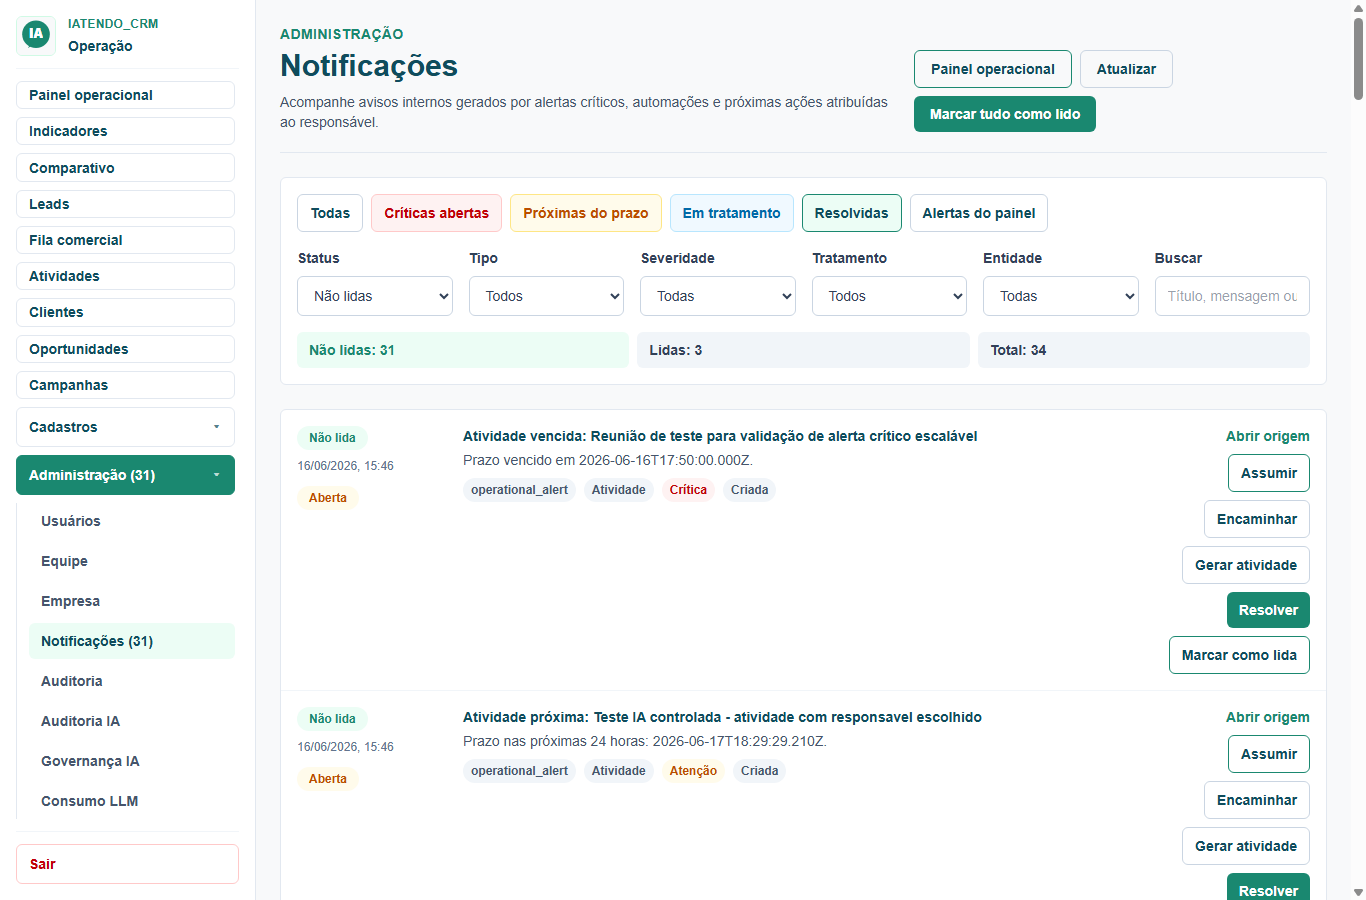1366x900 pixels.
Task: Go to Campanhas page
Action: (125, 385)
